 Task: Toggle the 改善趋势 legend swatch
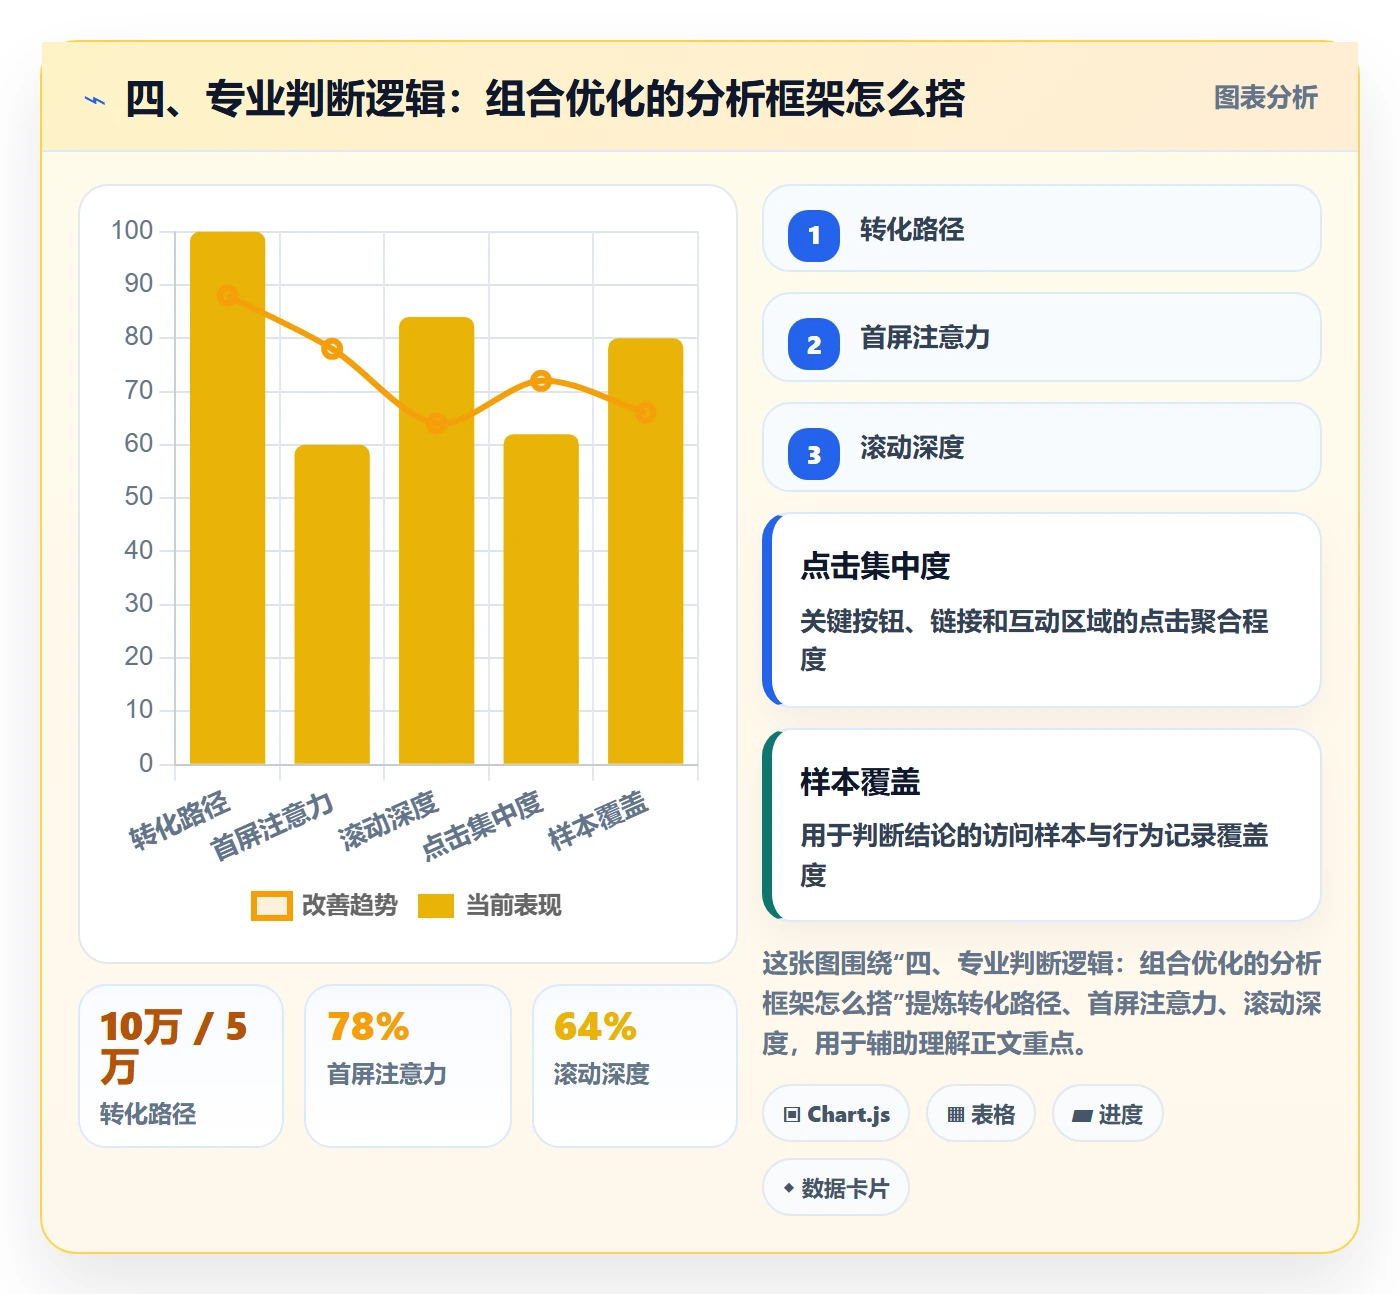(x=271, y=905)
